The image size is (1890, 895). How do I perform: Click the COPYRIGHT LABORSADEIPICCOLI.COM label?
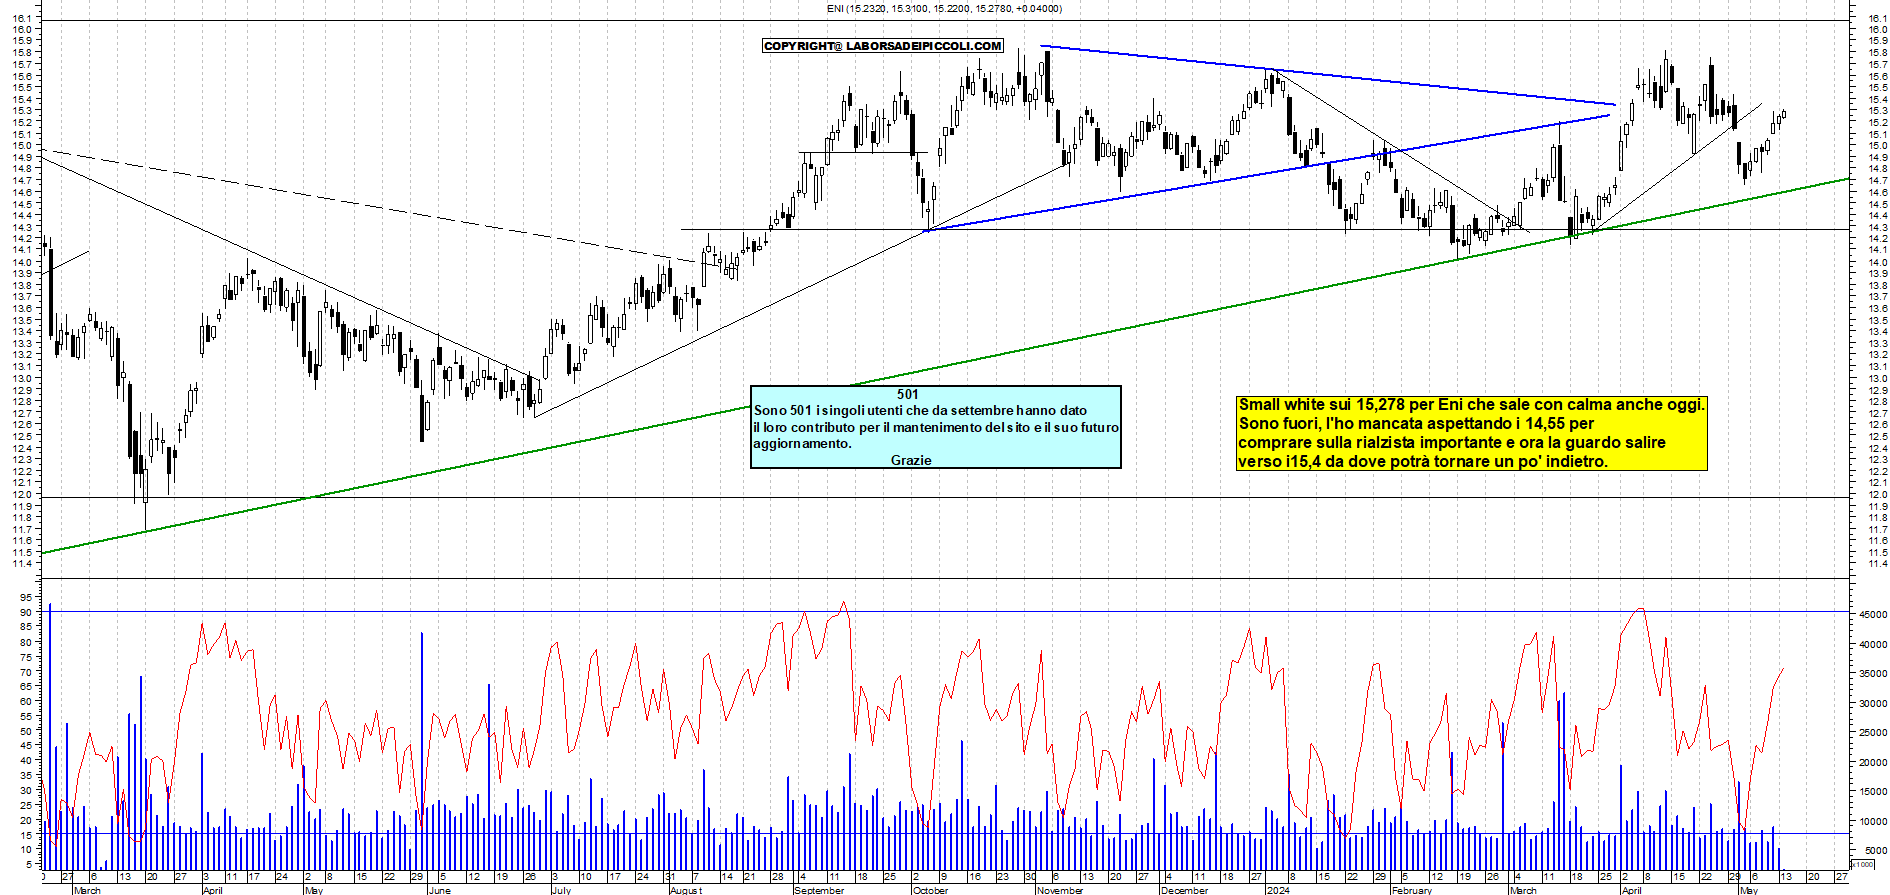883,46
